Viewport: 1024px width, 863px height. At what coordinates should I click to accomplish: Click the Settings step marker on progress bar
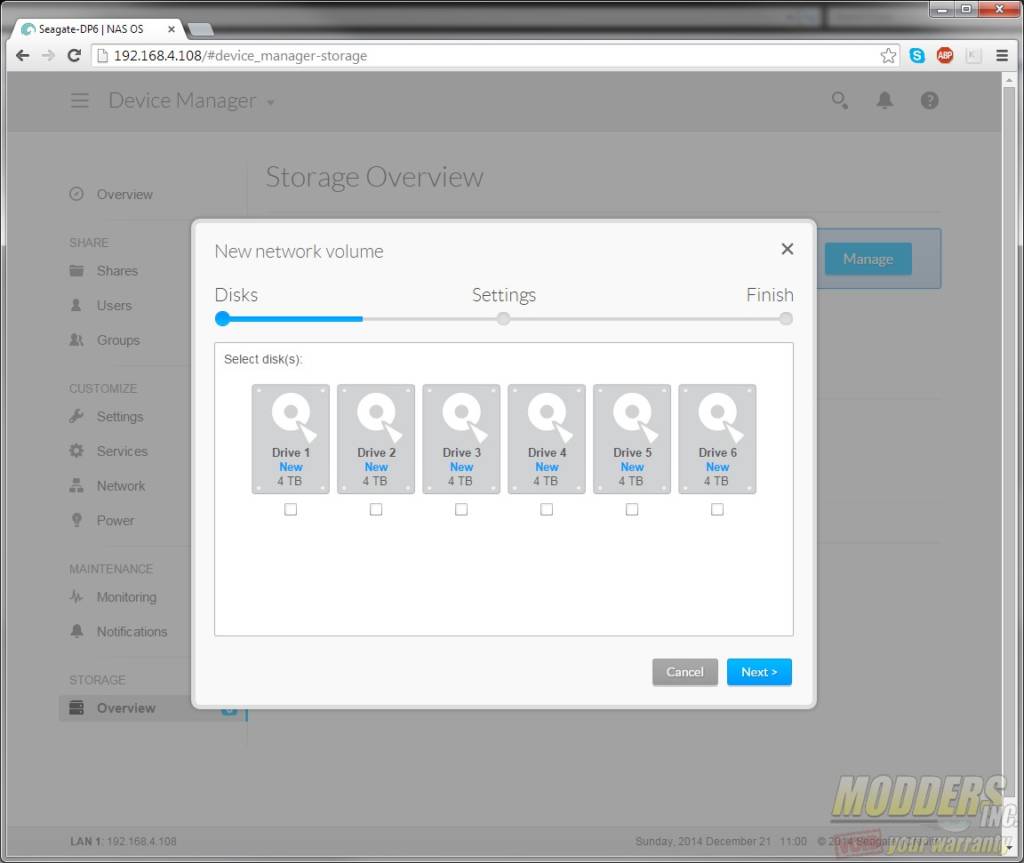click(x=504, y=319)
